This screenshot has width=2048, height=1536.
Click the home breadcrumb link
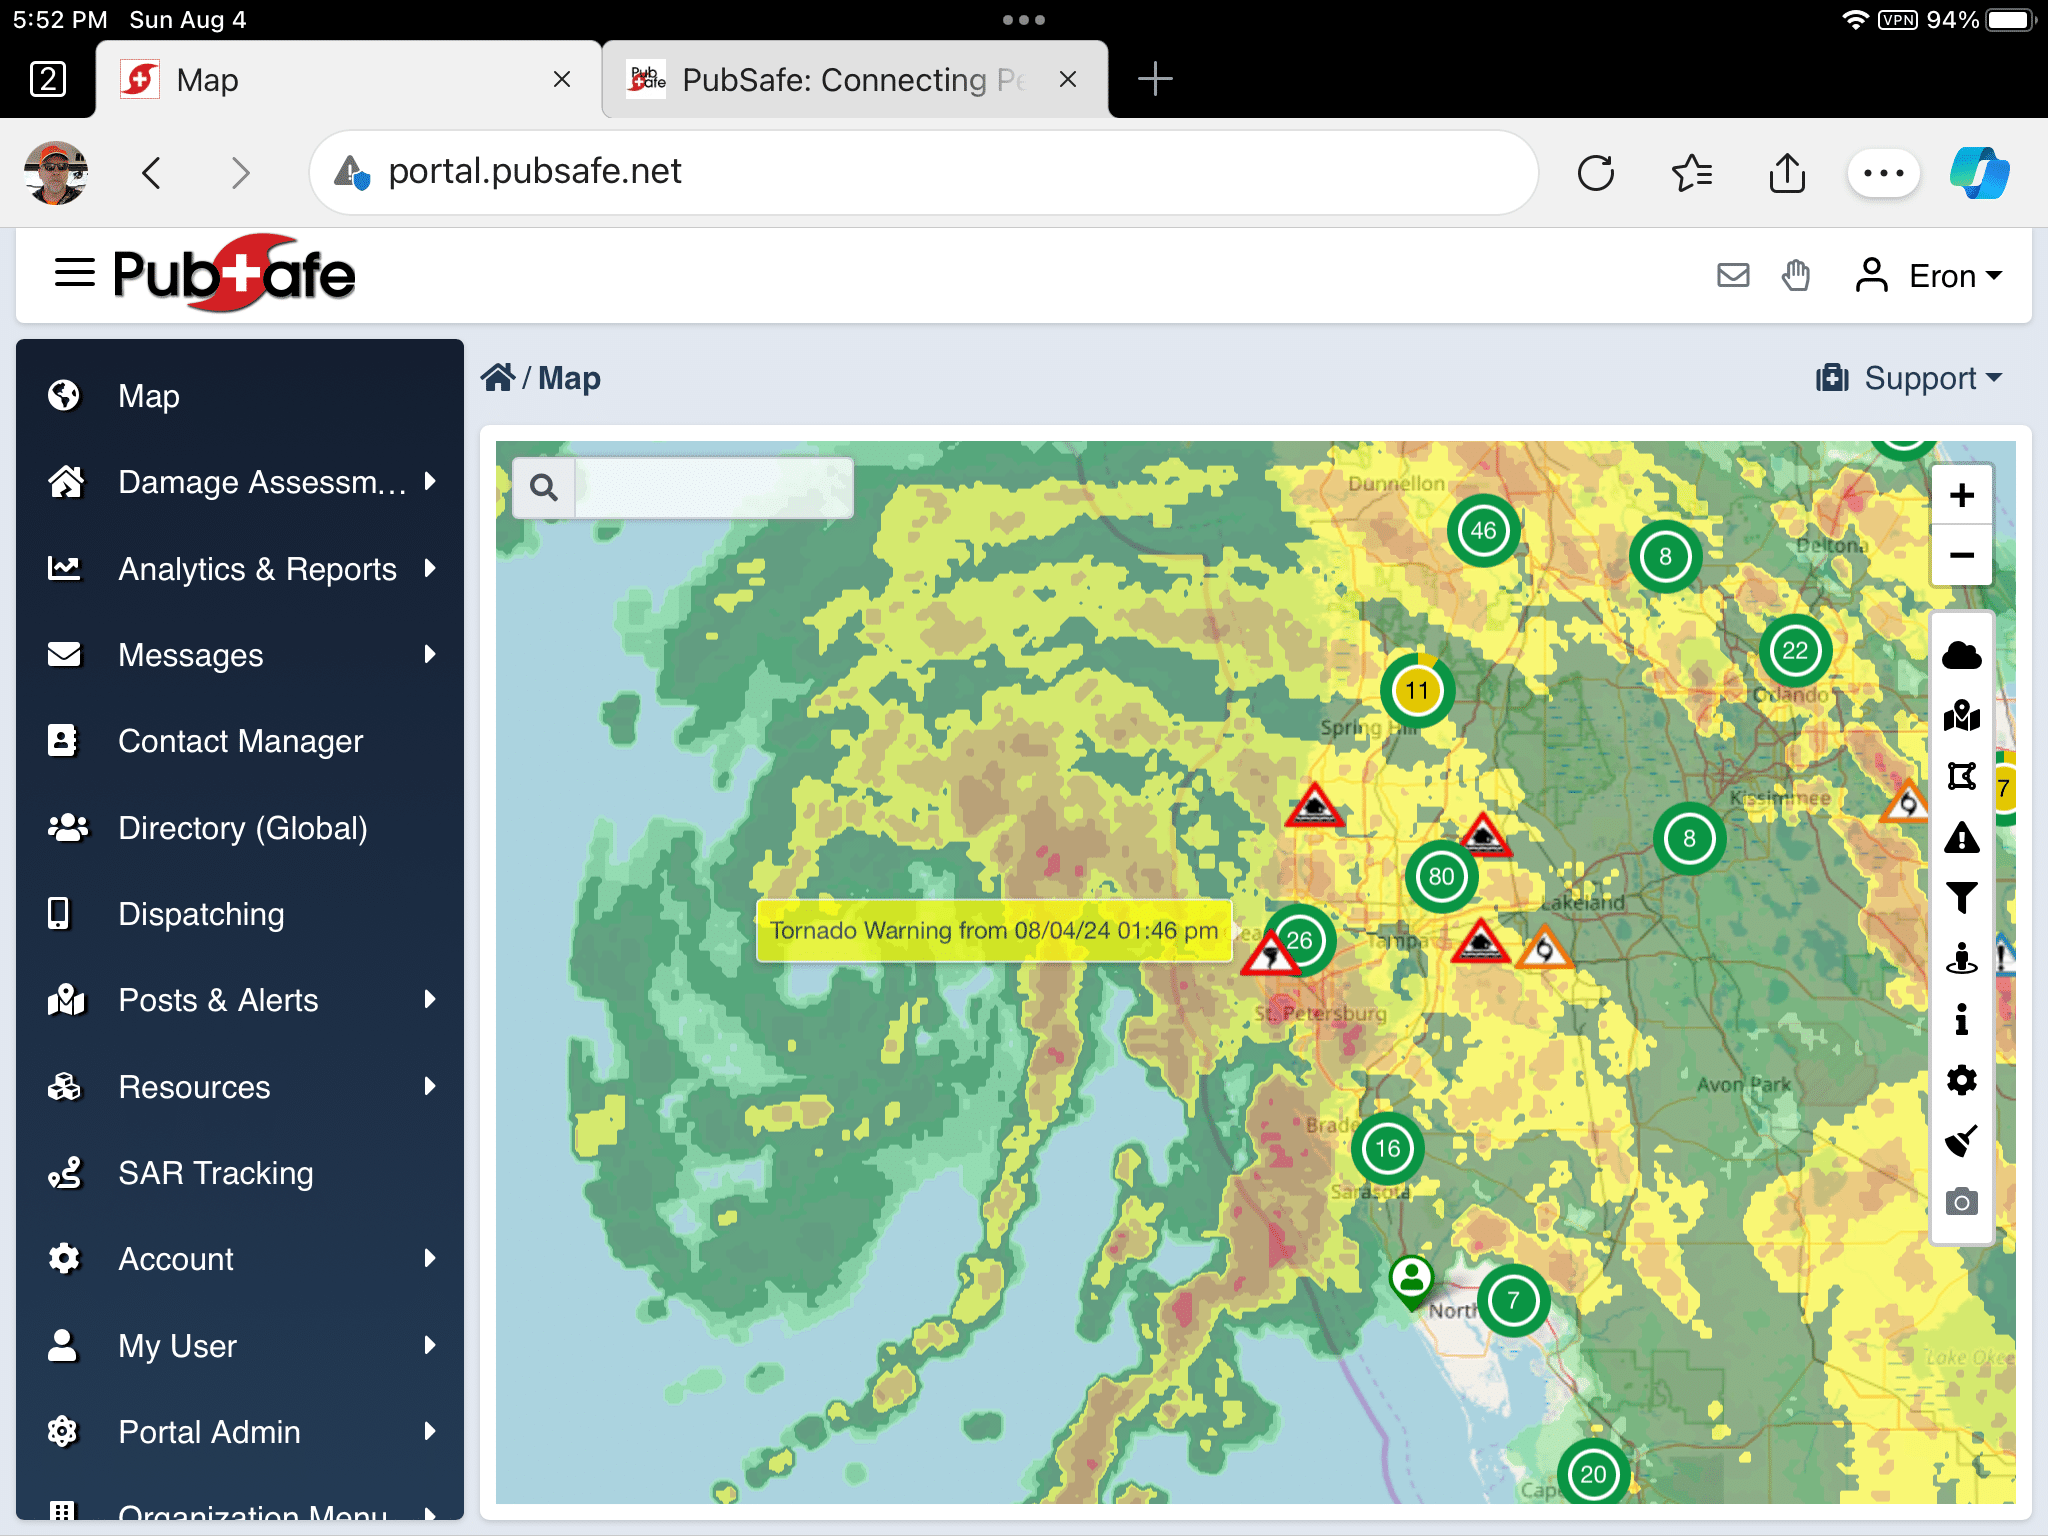coord(497,378)
